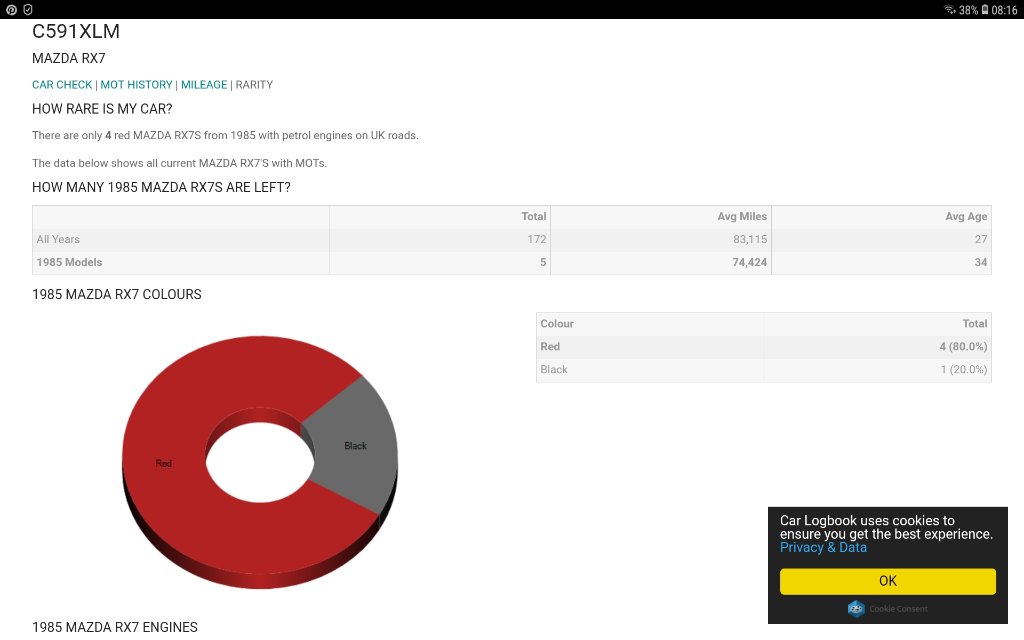Click the average age value 34

coord(981,262)
